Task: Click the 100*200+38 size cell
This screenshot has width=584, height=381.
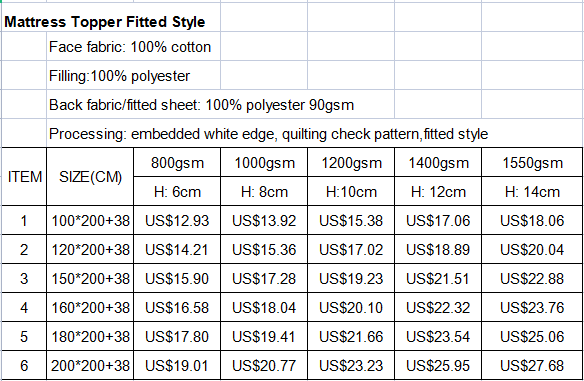Action: click(90, 220)
